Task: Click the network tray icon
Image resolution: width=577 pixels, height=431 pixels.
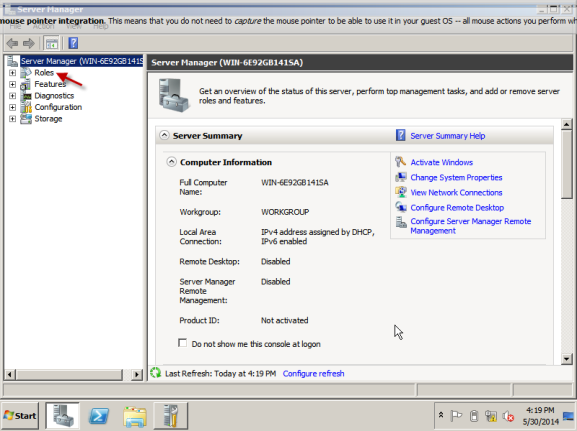Action: click(491, 416)
